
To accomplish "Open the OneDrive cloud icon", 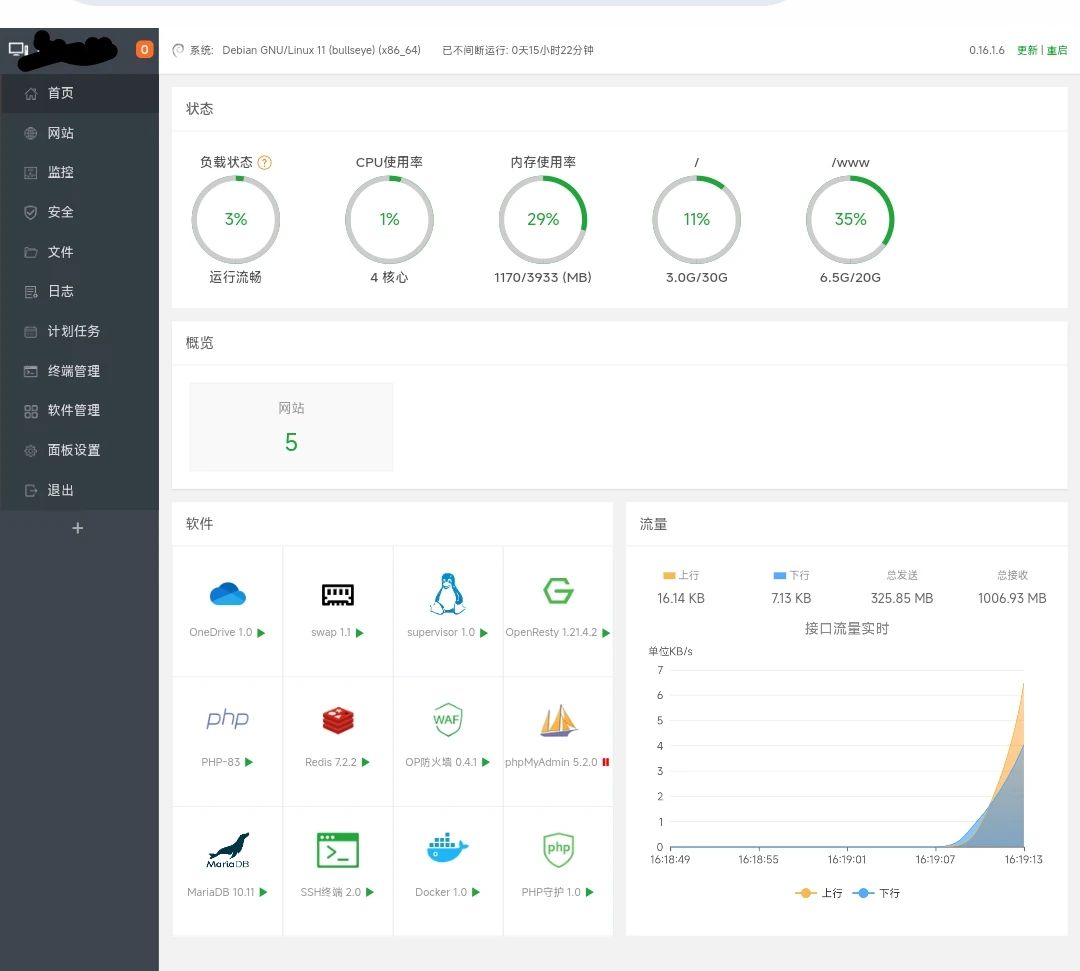I will click(228, 594).
